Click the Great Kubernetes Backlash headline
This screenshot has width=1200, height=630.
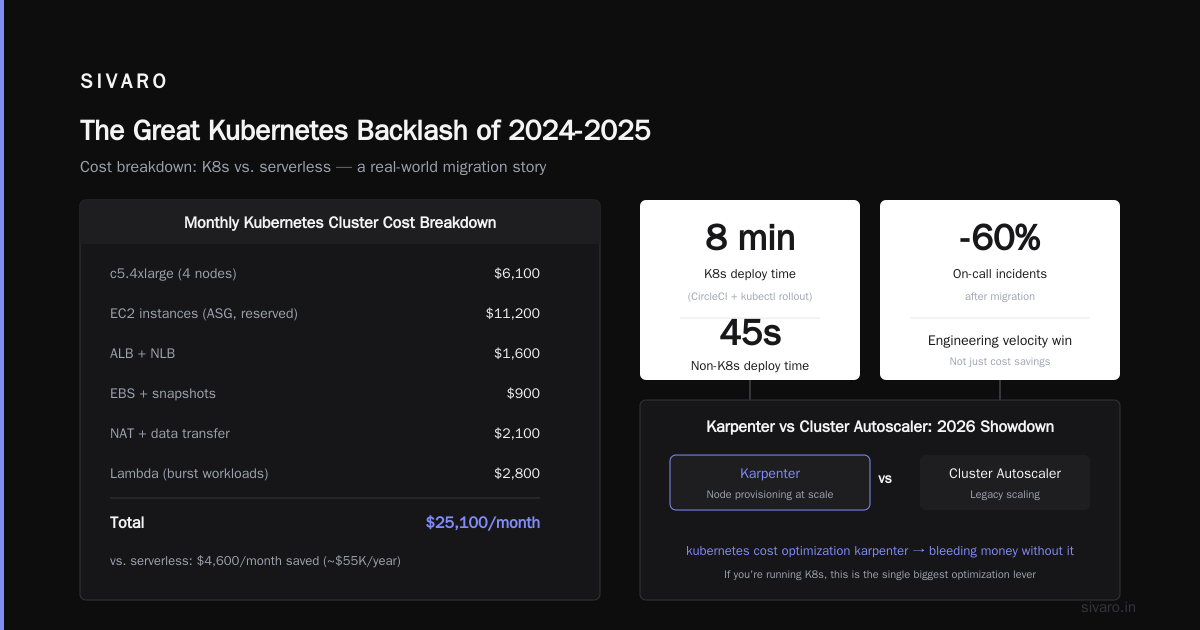click(x=365, y=131)
